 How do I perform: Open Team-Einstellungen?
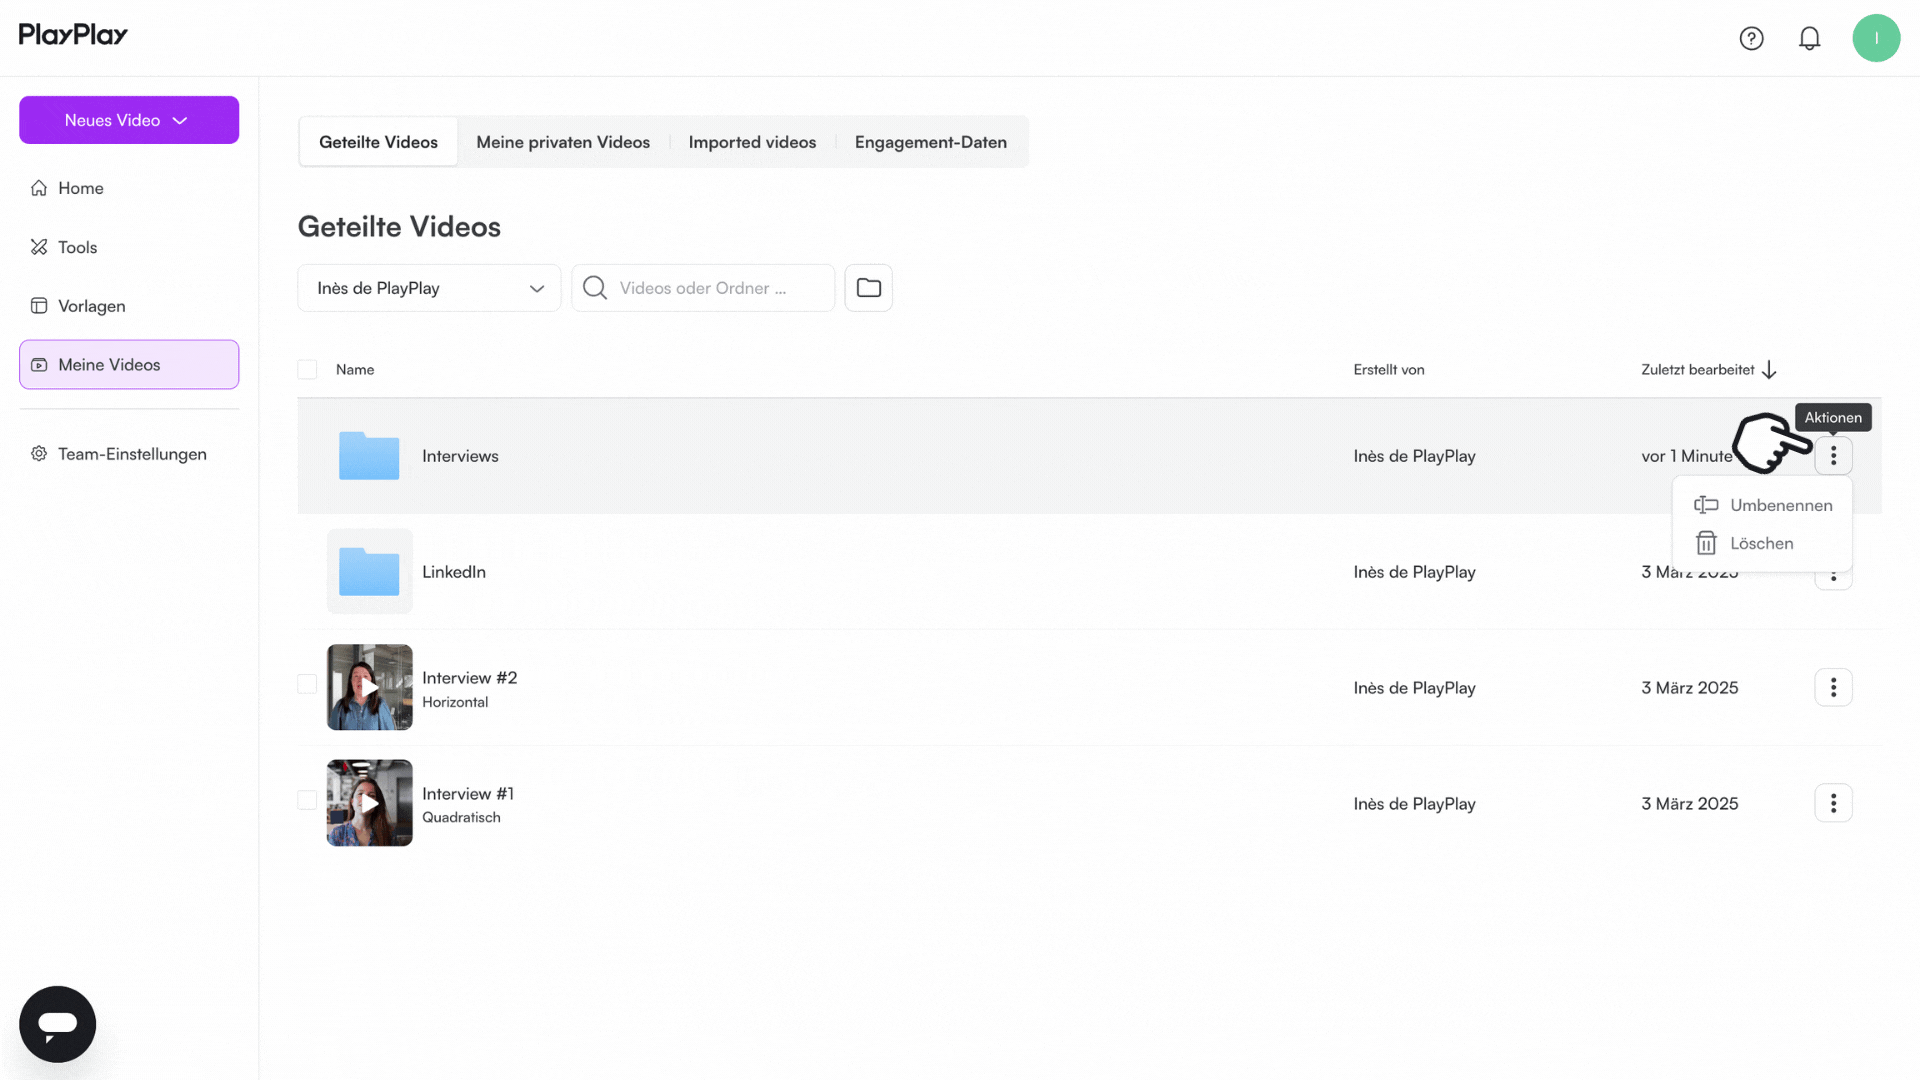point(129,454)
